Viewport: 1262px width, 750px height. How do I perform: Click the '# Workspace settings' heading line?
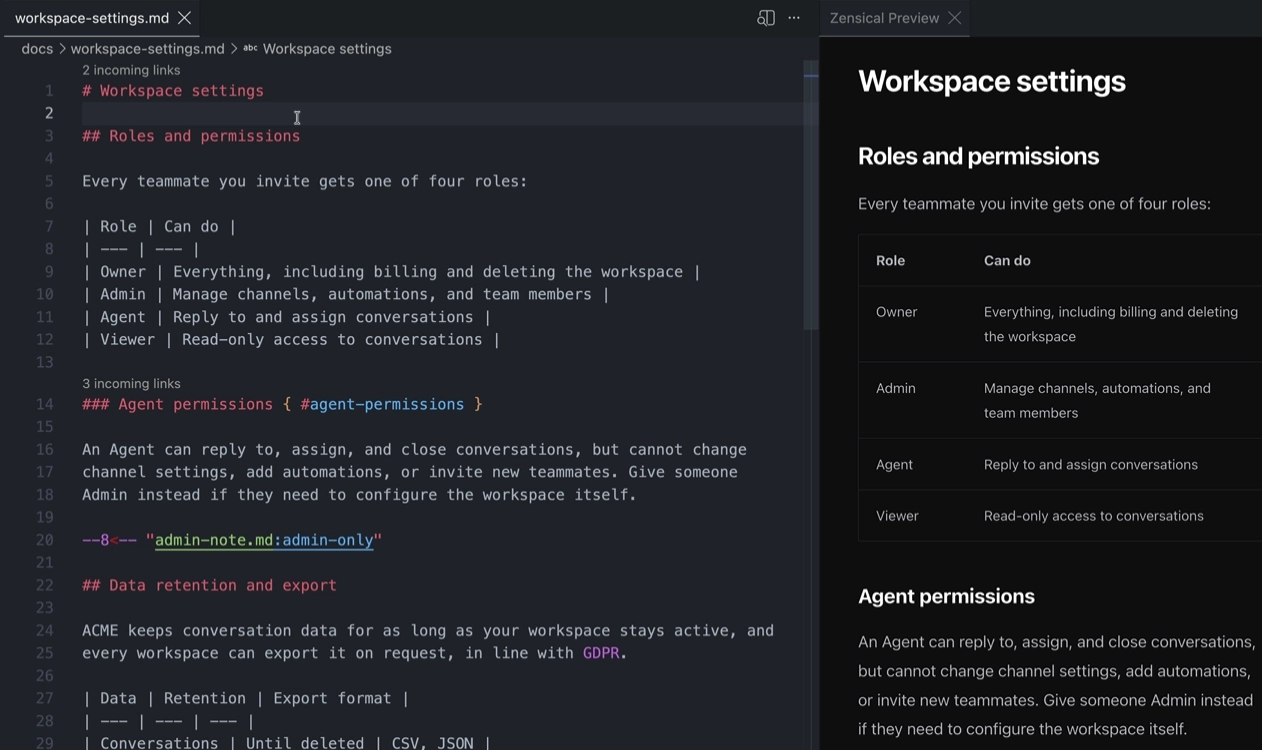coord(173,91)
